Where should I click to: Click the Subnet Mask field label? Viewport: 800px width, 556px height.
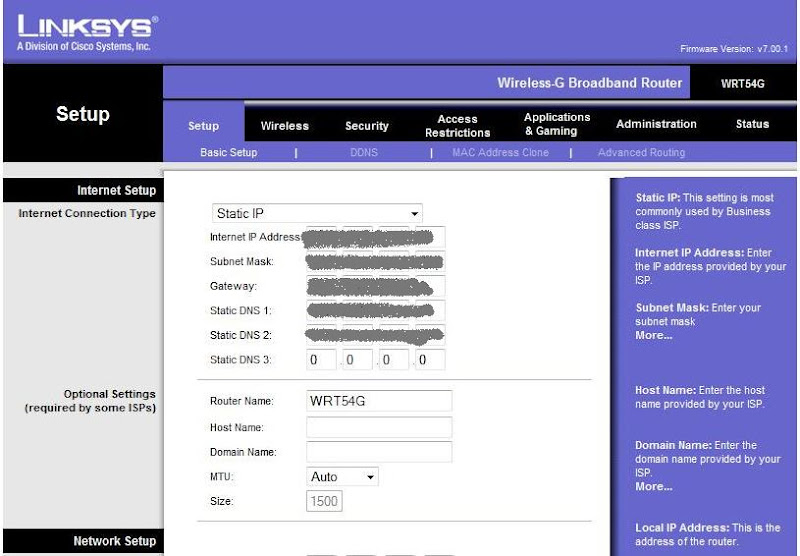(x=242, y=262)
